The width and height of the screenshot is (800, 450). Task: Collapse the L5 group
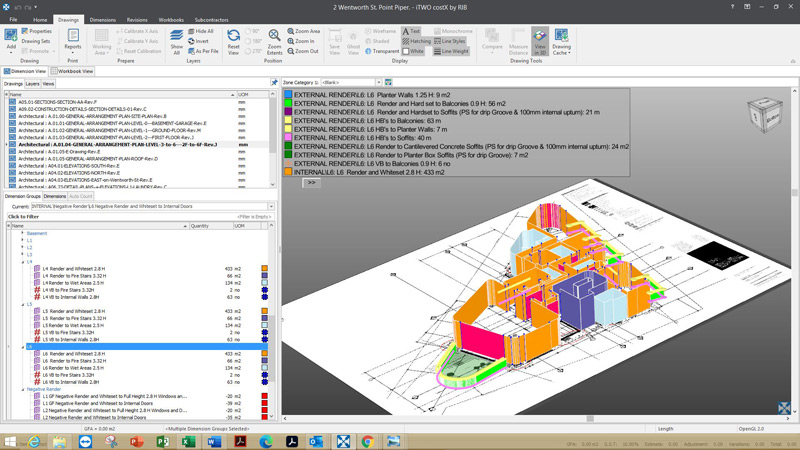pyautogui.click(x=22, y=304)
